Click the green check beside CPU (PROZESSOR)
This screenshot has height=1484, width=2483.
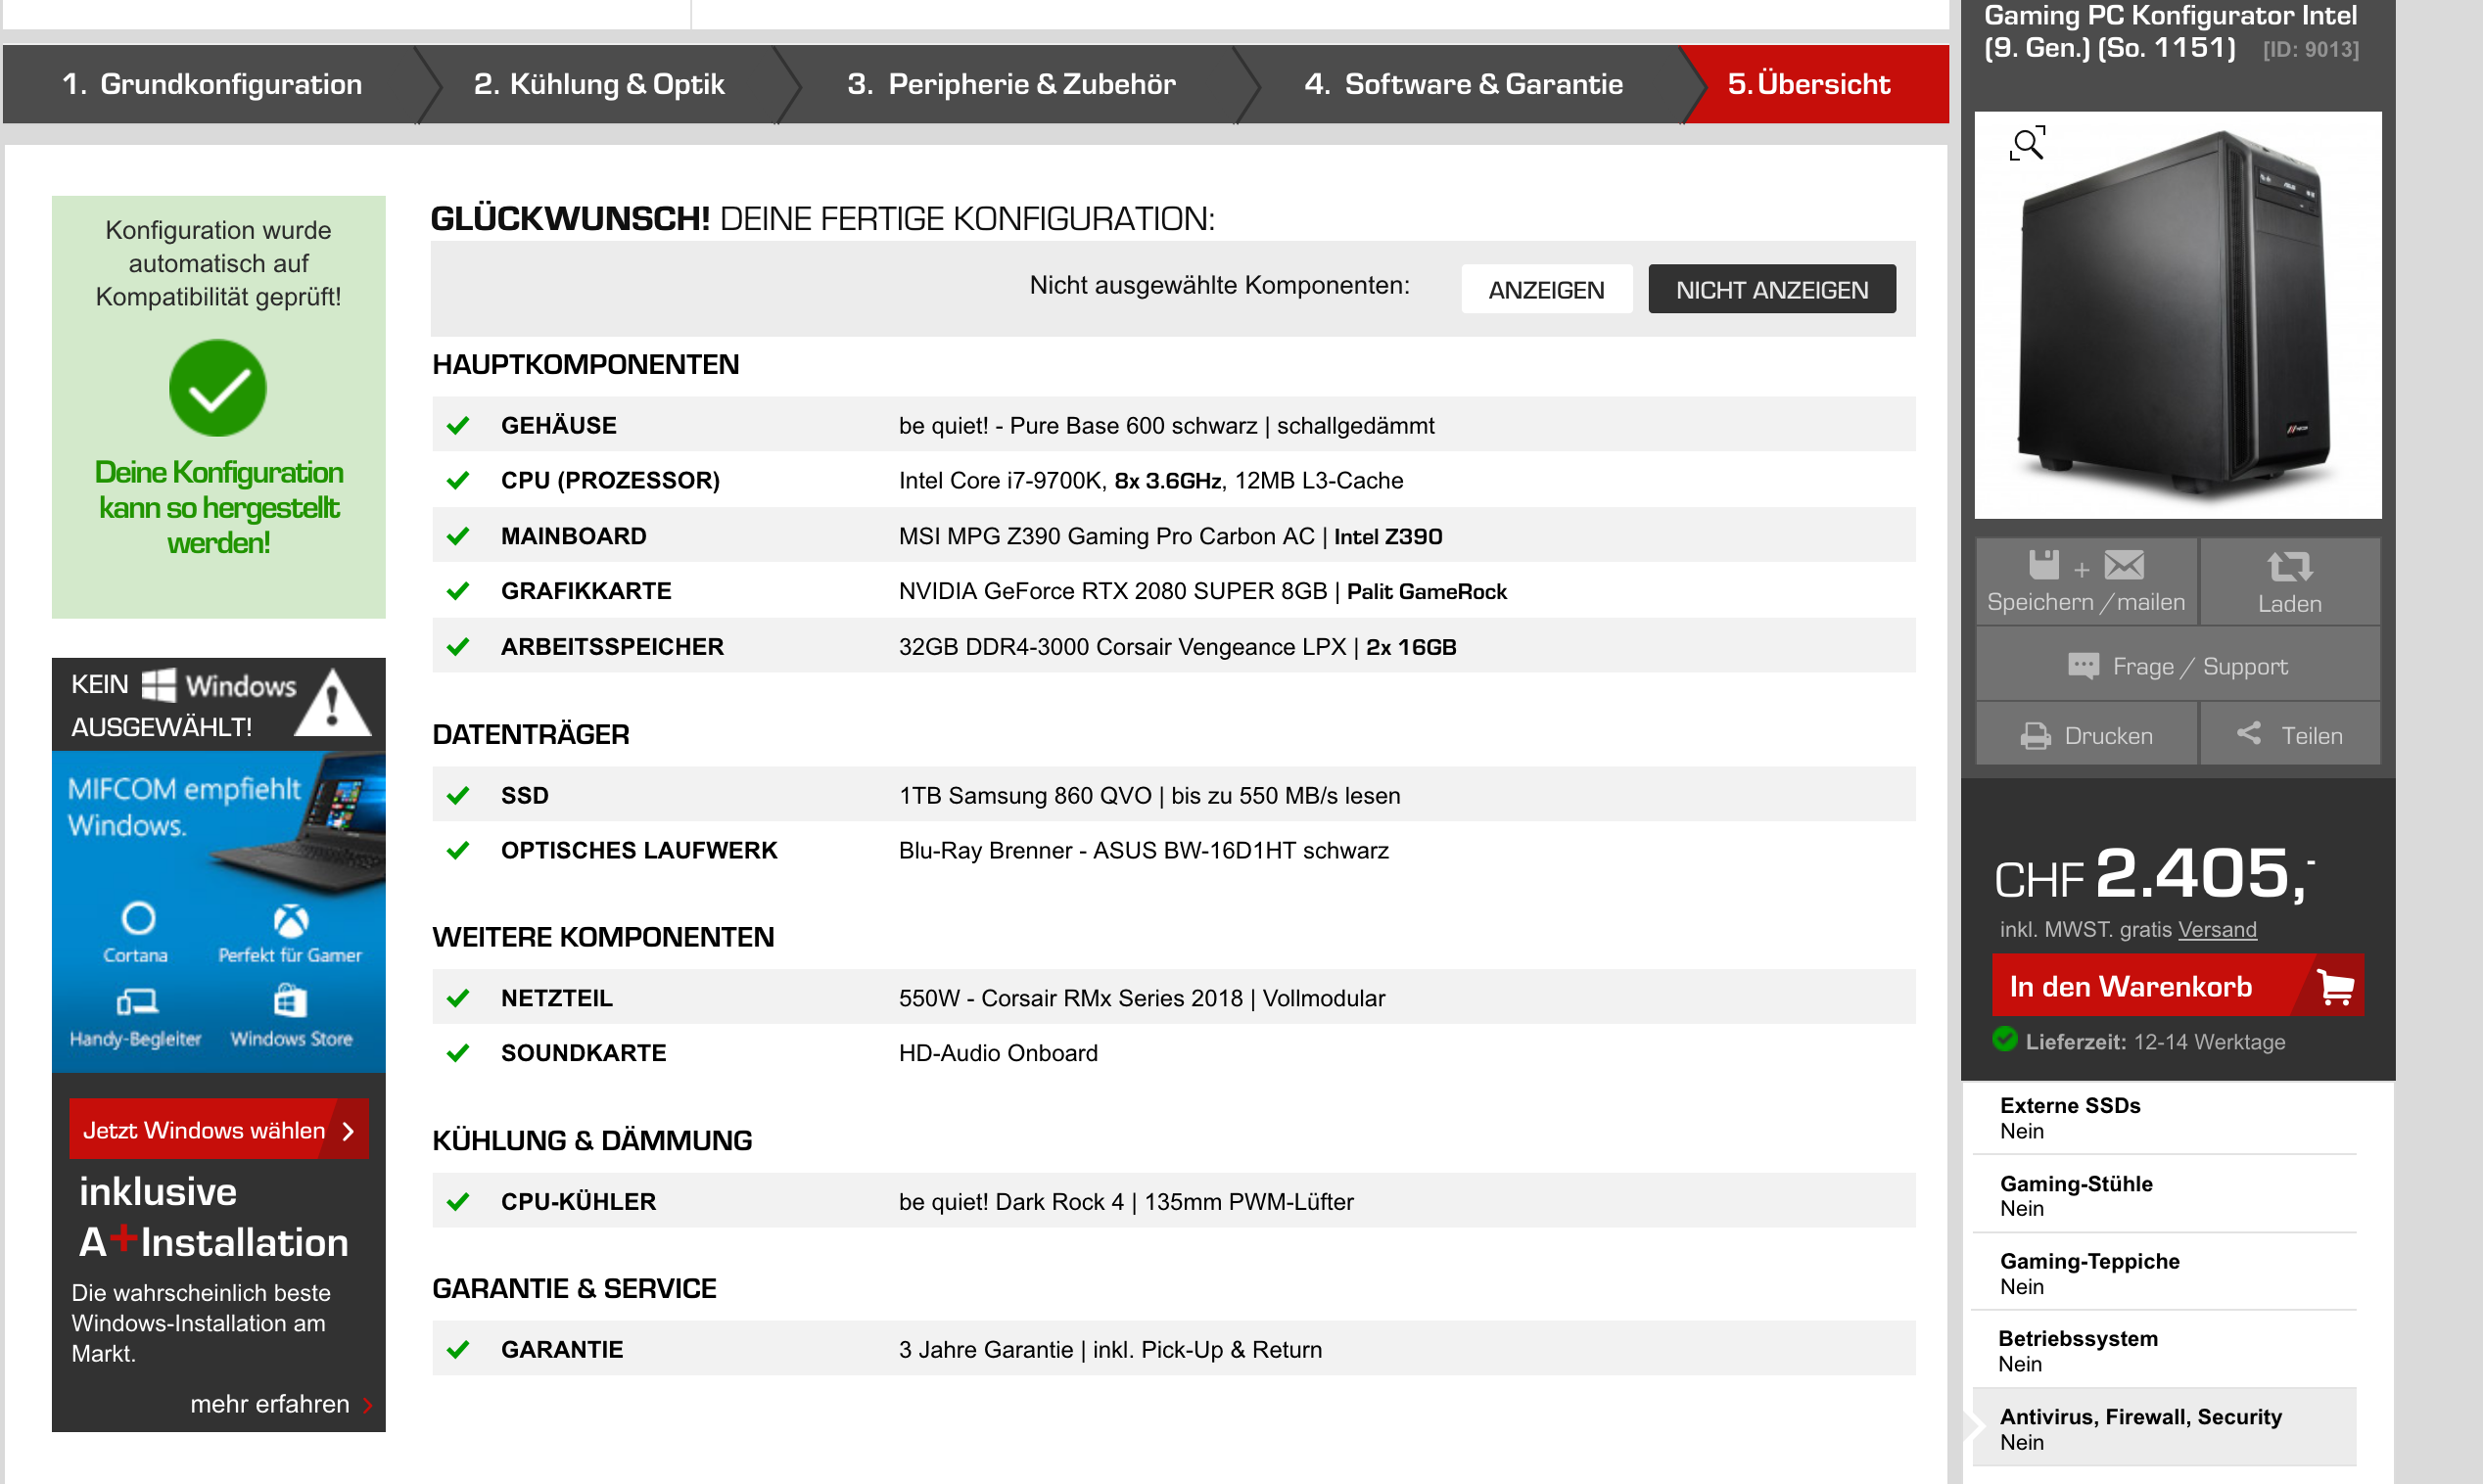coord(458,481)
